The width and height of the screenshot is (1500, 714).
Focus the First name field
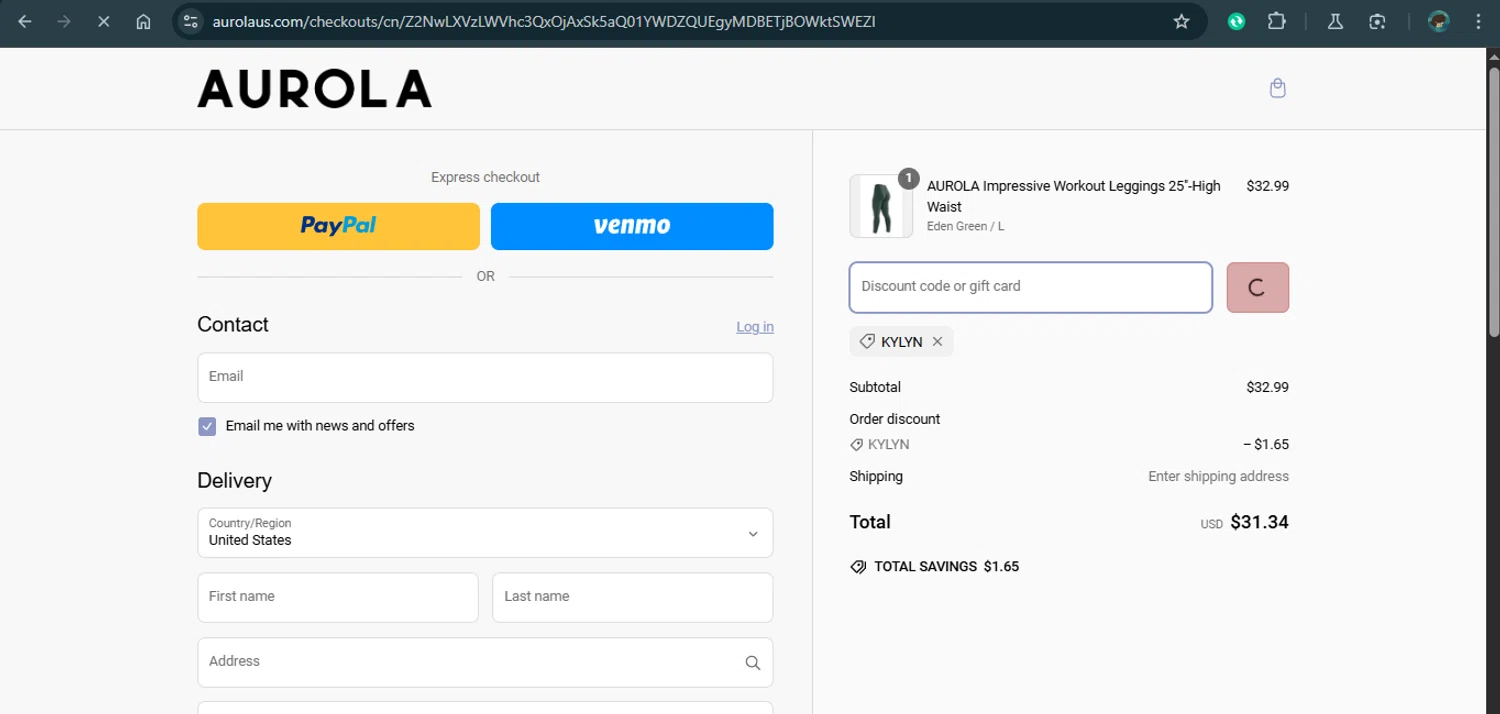338,597
